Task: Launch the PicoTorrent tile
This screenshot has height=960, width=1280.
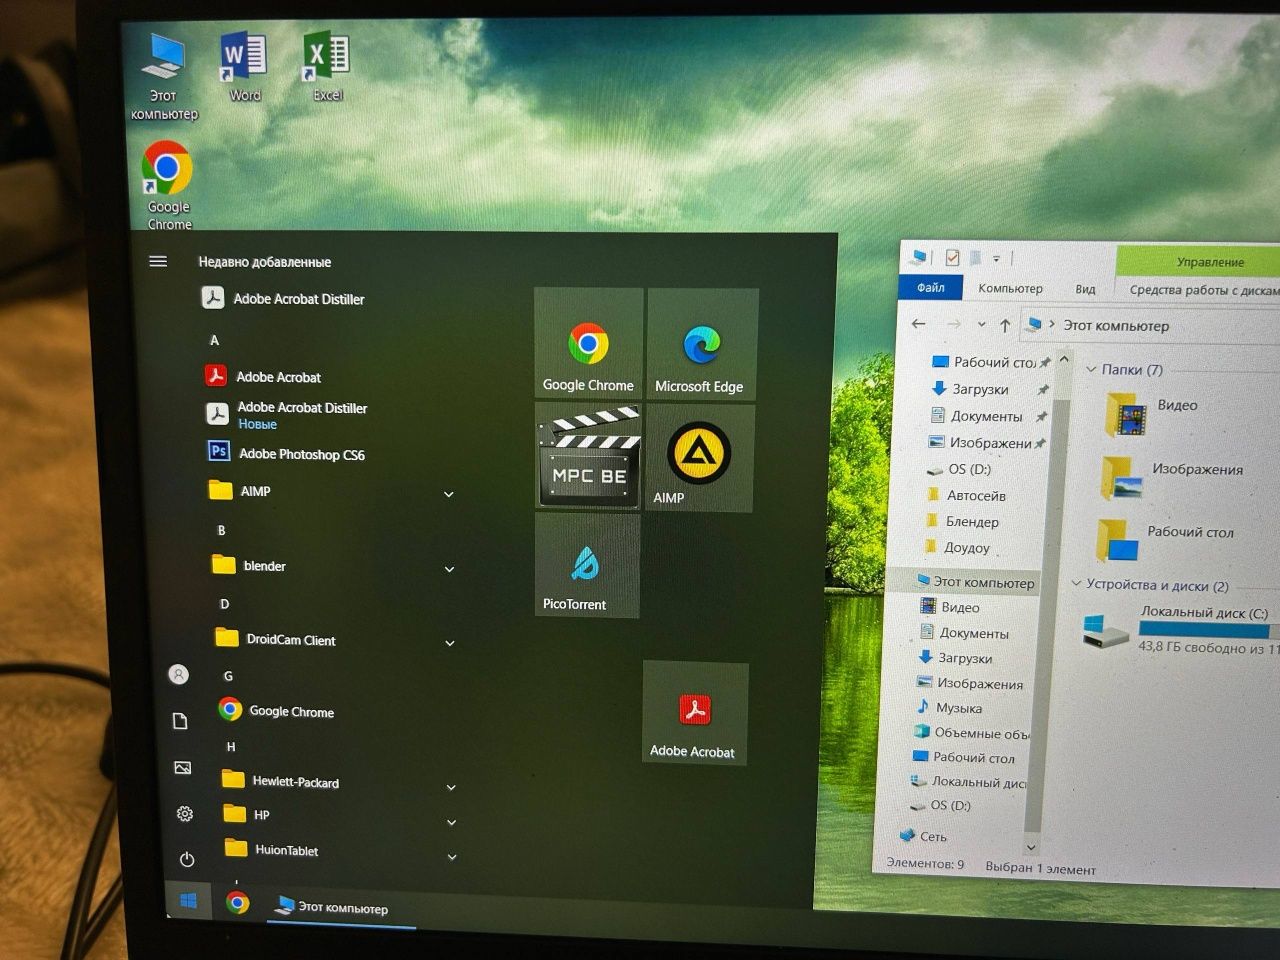Action: pyautogui.click(x=586, y=566)
